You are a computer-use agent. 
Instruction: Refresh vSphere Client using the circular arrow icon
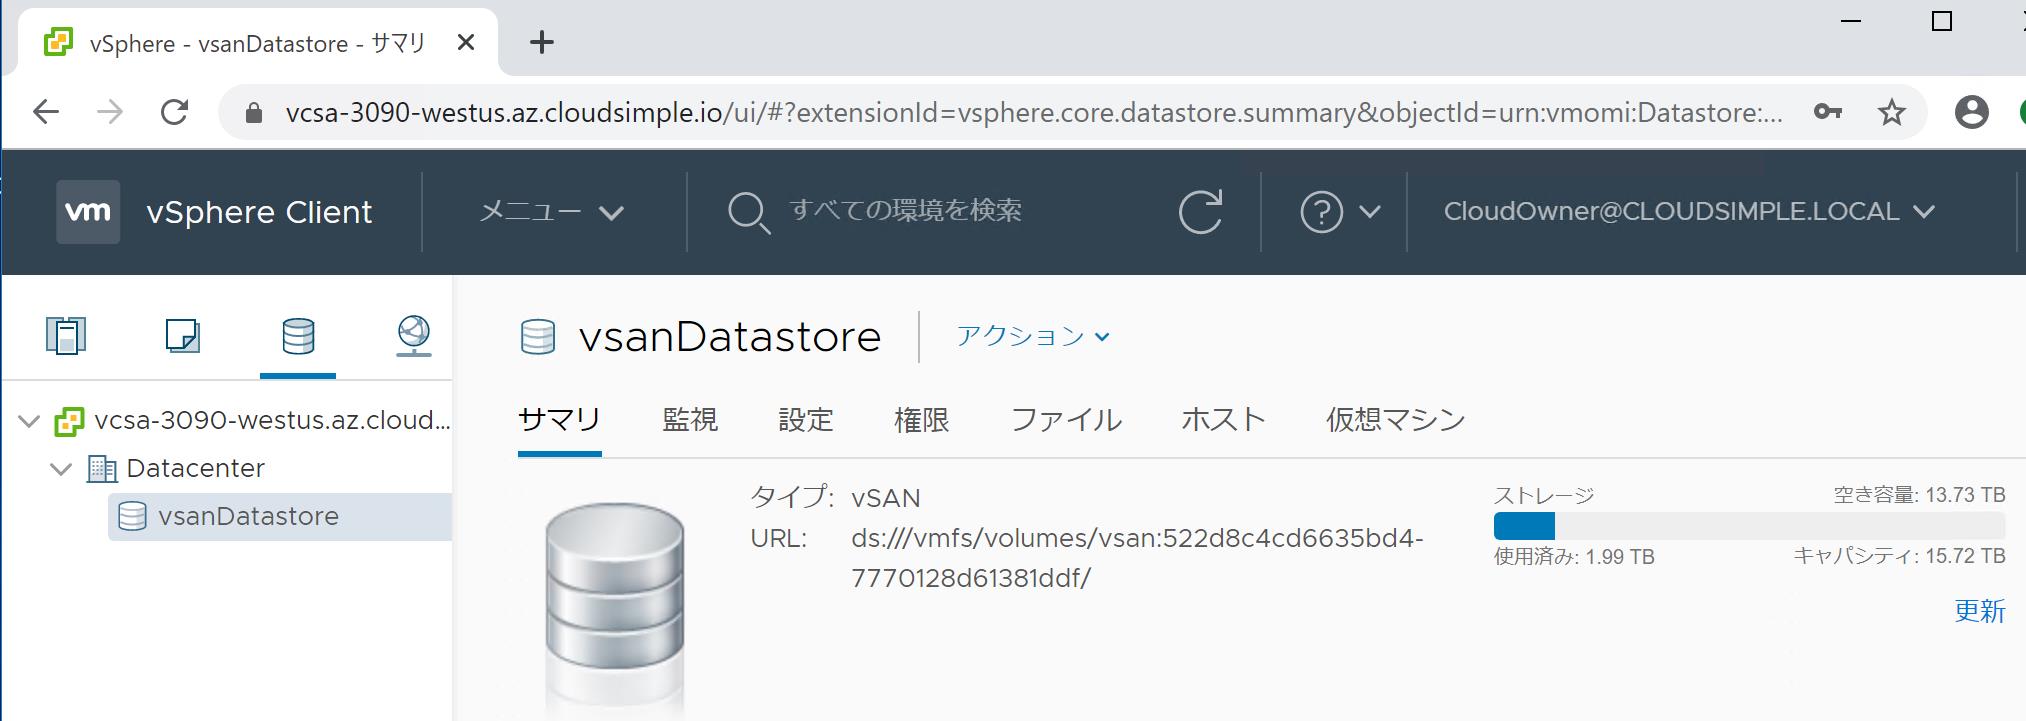(x=1200, y=212)
